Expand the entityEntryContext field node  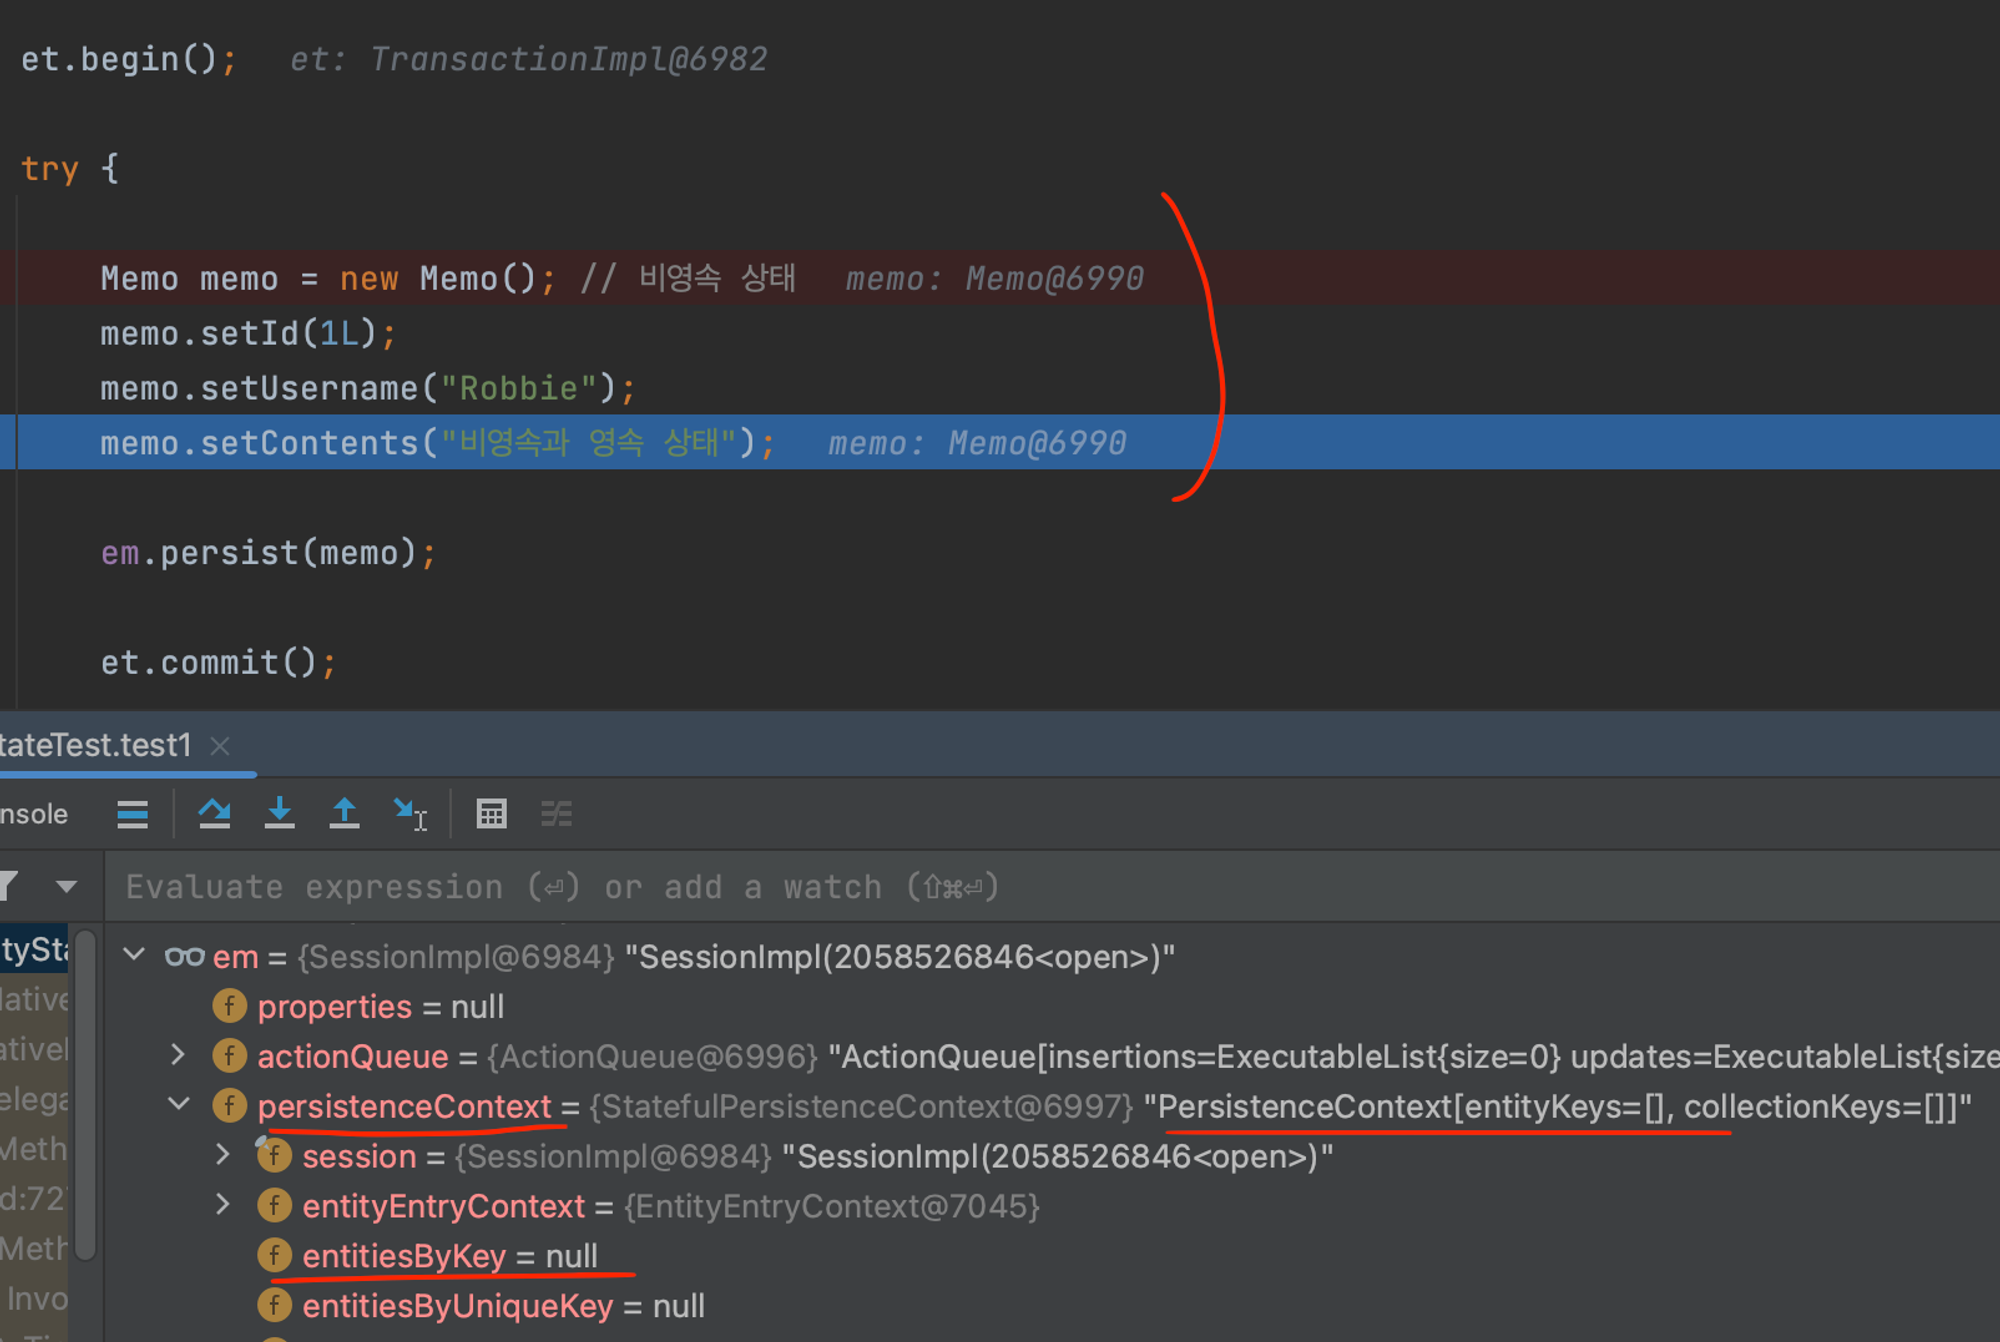point(223,1205)
